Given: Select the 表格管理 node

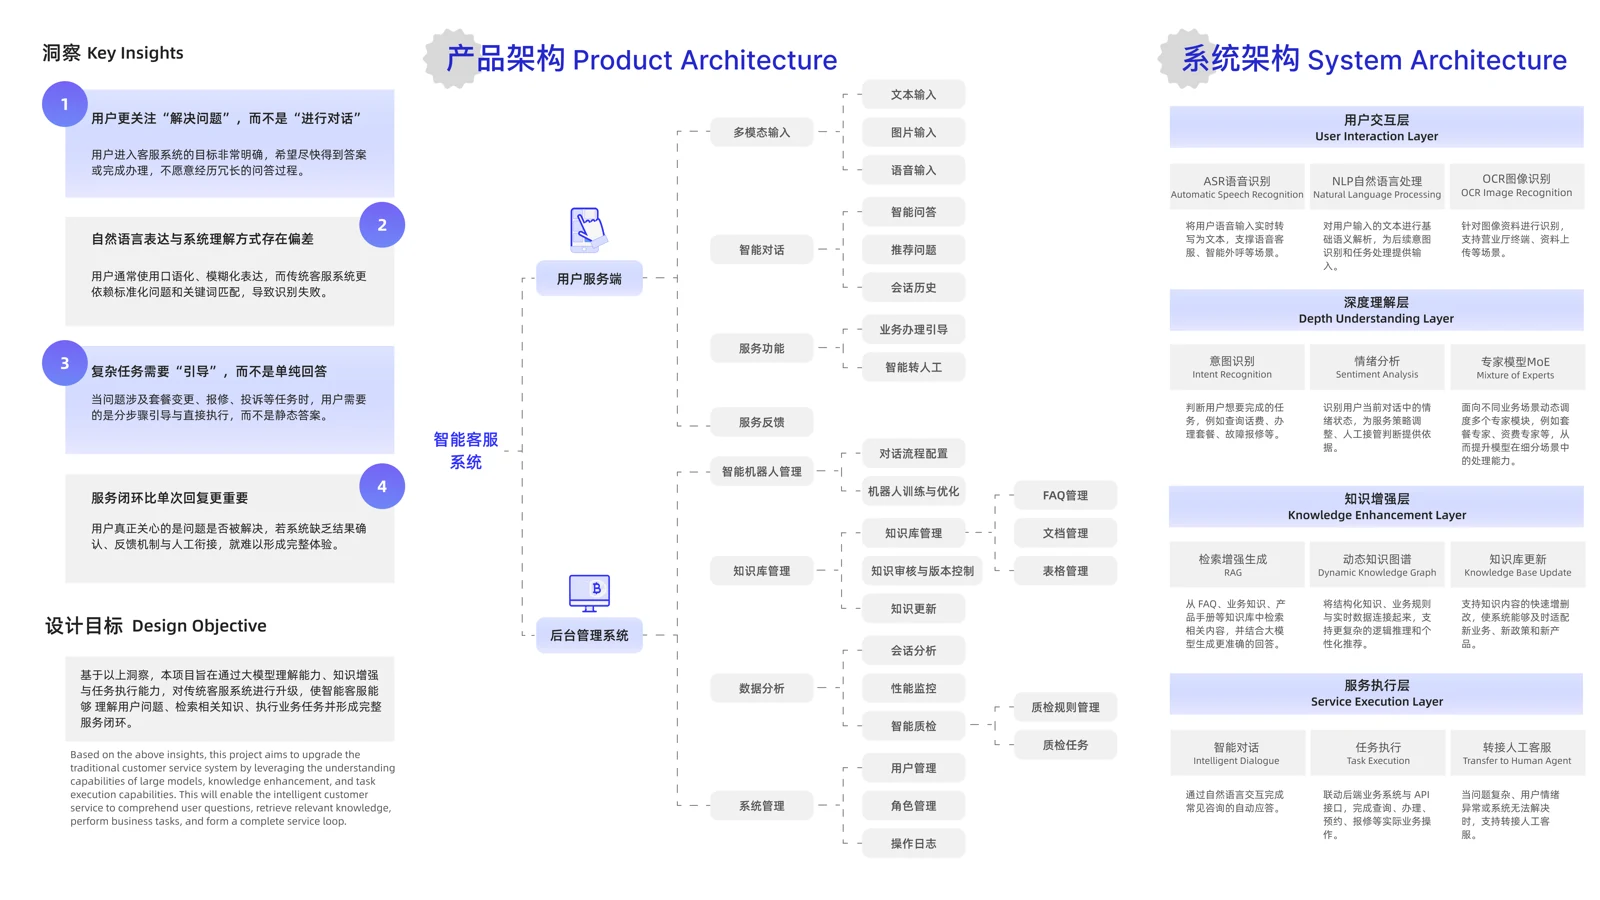Looking at the screenshot, I should pos(1065,571).
